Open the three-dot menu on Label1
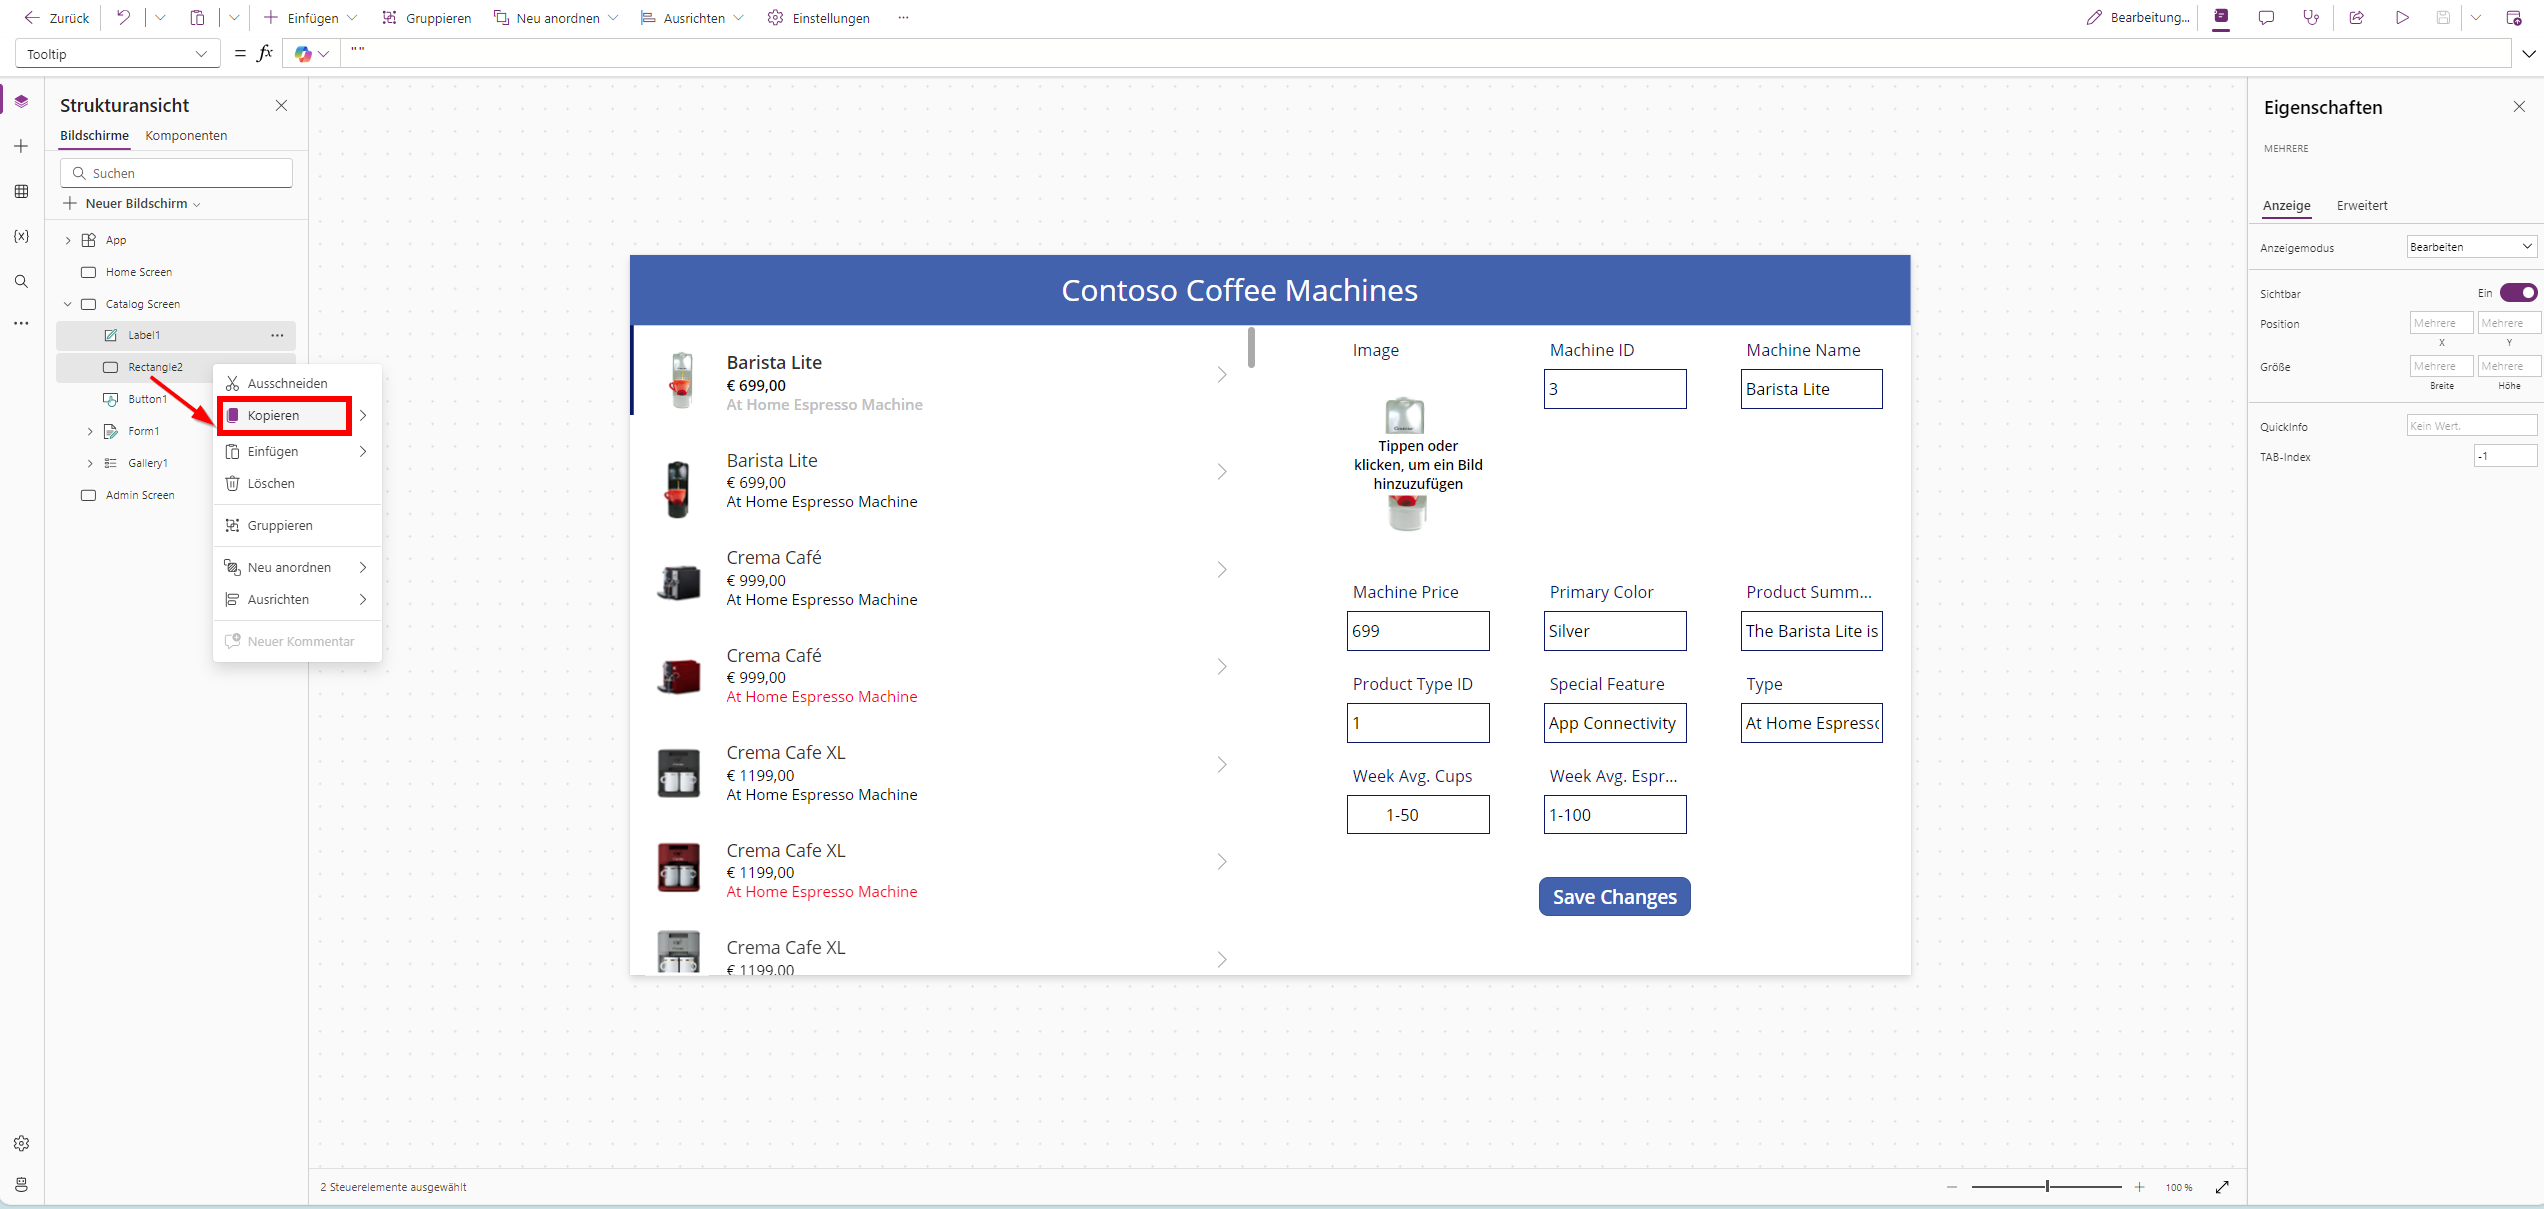 click(277, 335)
